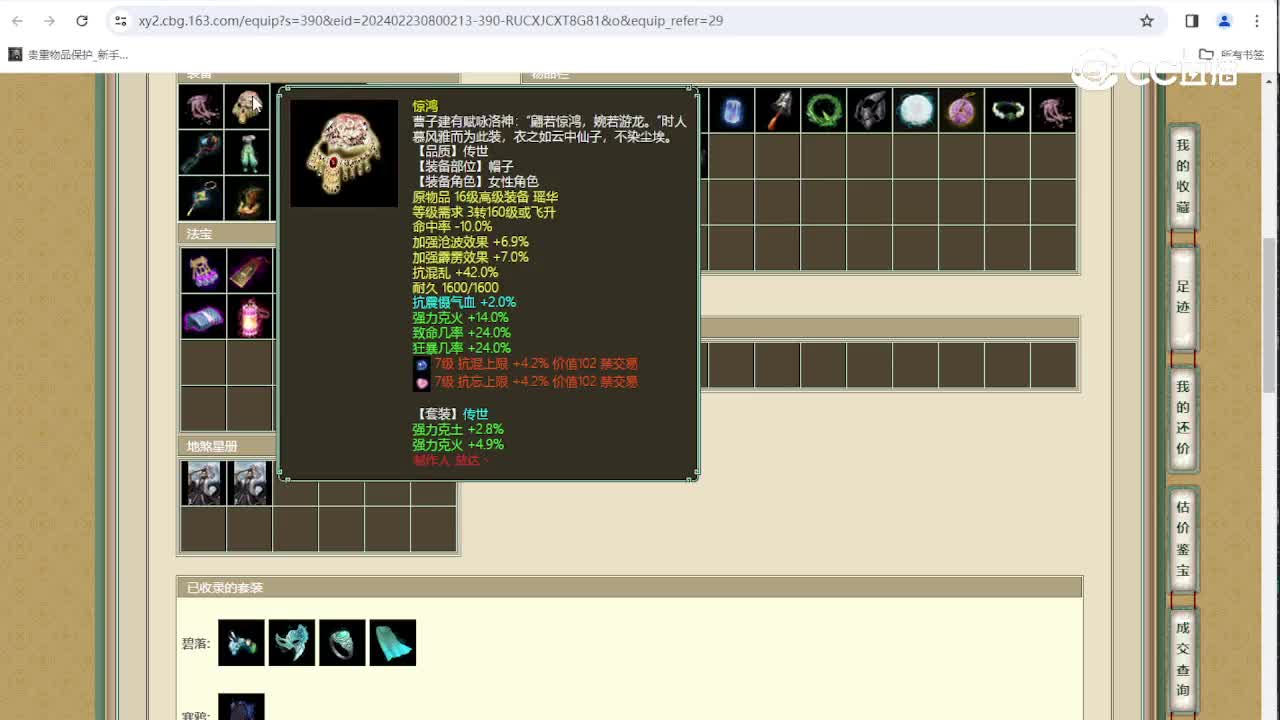The height and width of the screenshot is (720, 1280).
Task: Select the white glowing orb inventory item
Action: pyautogui.click(x=915, y=110)
